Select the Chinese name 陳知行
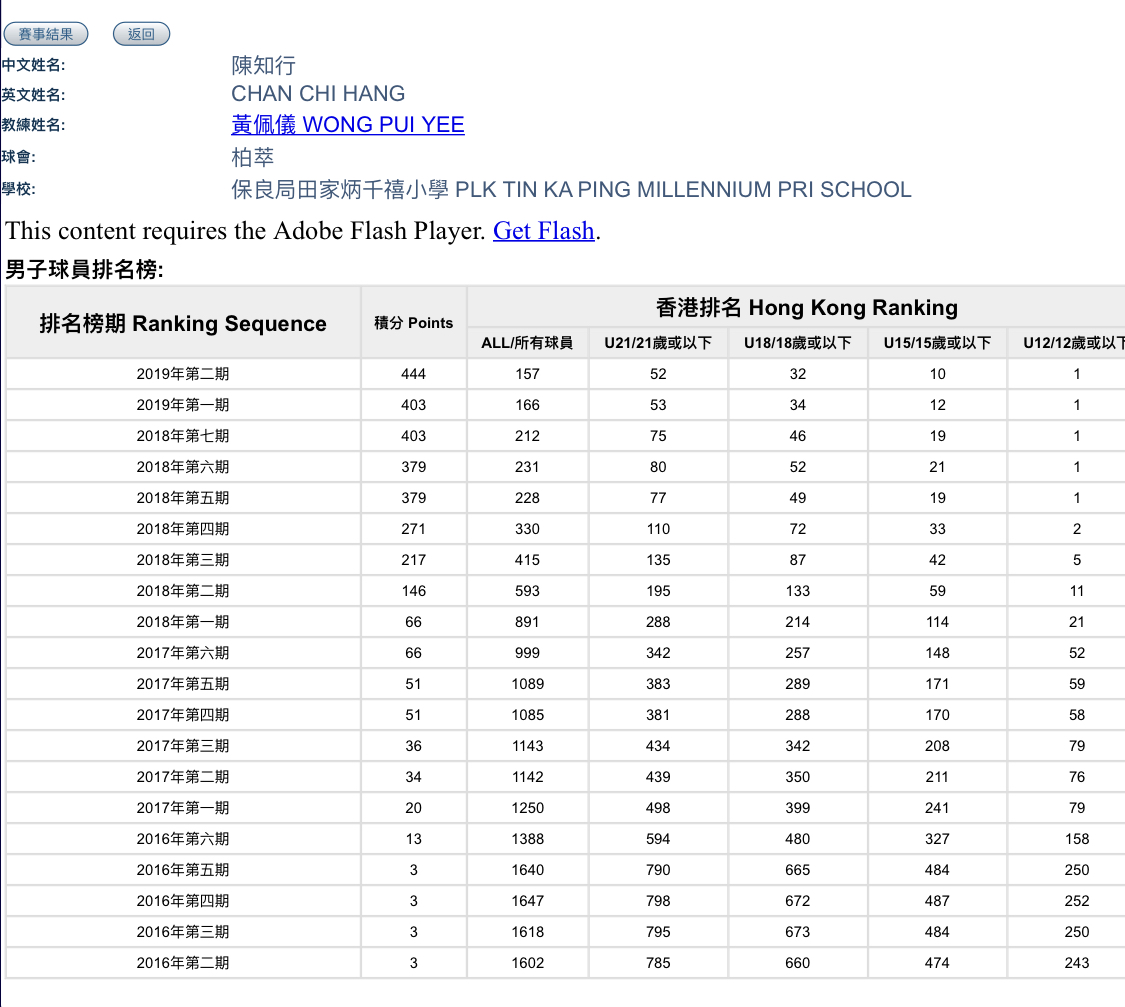The image size is (1125, 1007). tap(263, 65)
